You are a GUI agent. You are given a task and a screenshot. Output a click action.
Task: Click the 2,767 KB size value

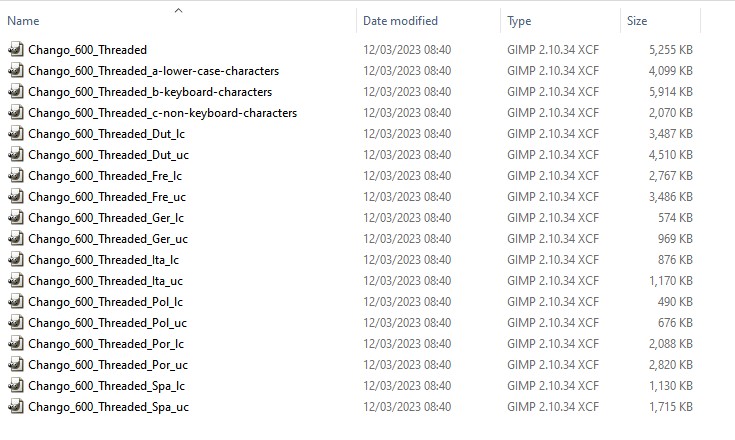coord(671,176)
